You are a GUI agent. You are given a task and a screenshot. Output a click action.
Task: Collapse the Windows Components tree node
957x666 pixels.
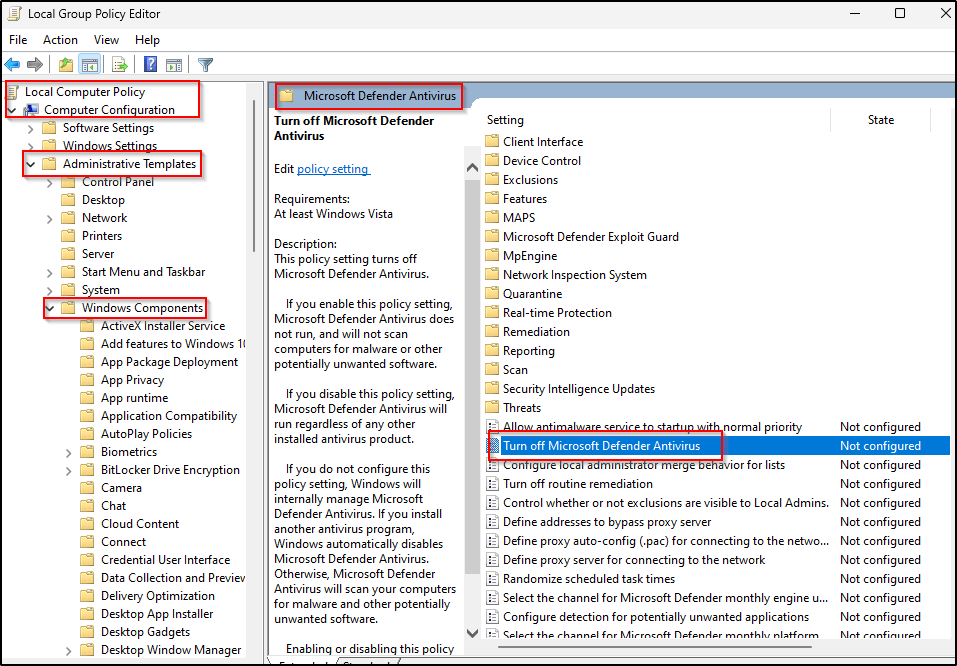pos(50,308)
